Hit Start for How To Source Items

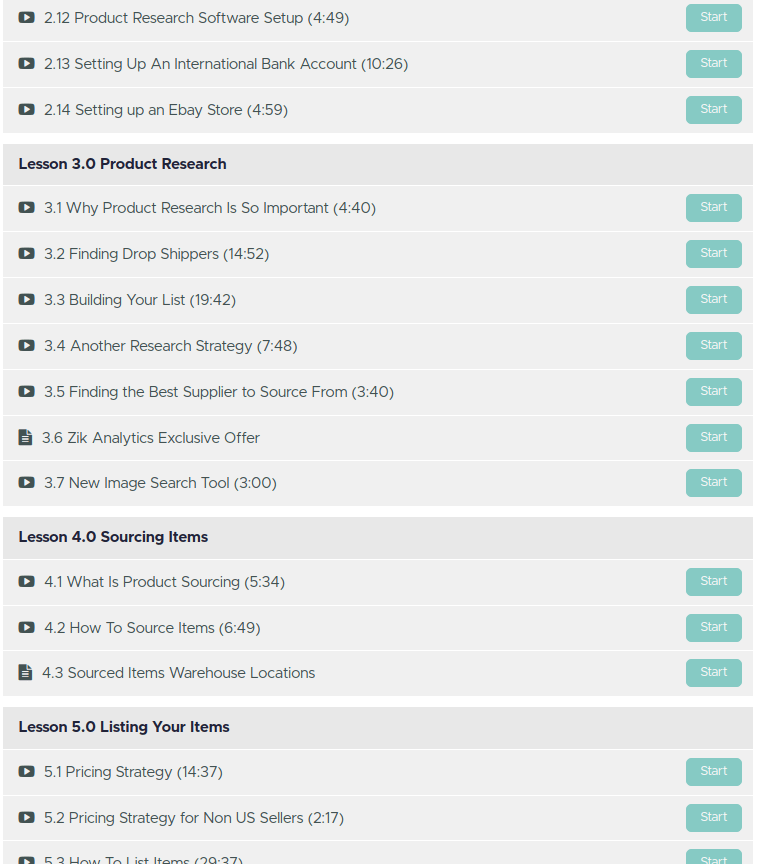click(x=713, y=628)
